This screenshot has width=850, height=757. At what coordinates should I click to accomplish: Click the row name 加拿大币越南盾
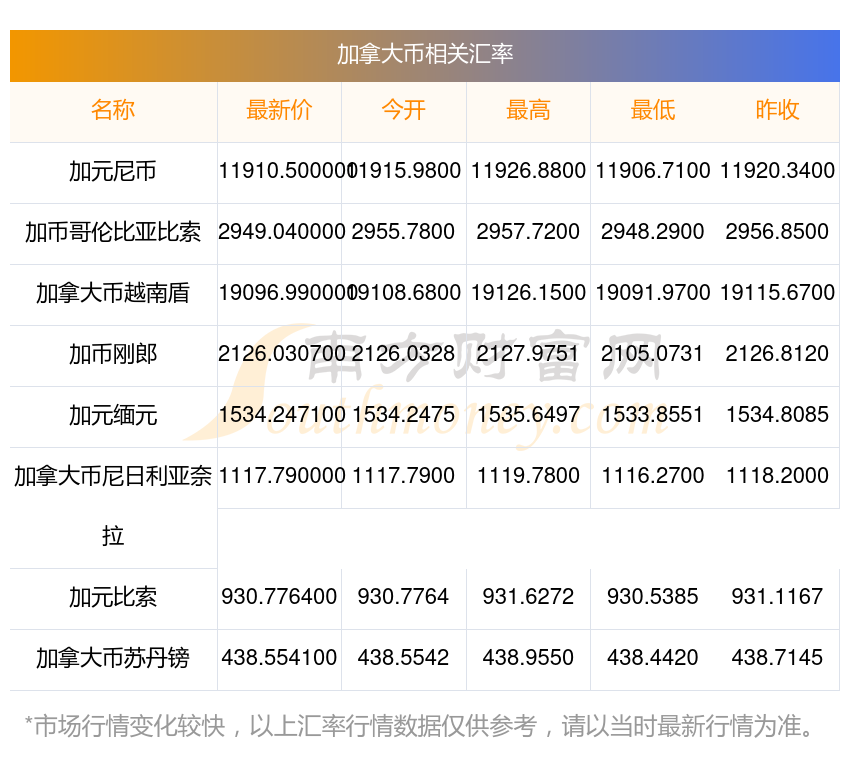[x=113, y=293]
